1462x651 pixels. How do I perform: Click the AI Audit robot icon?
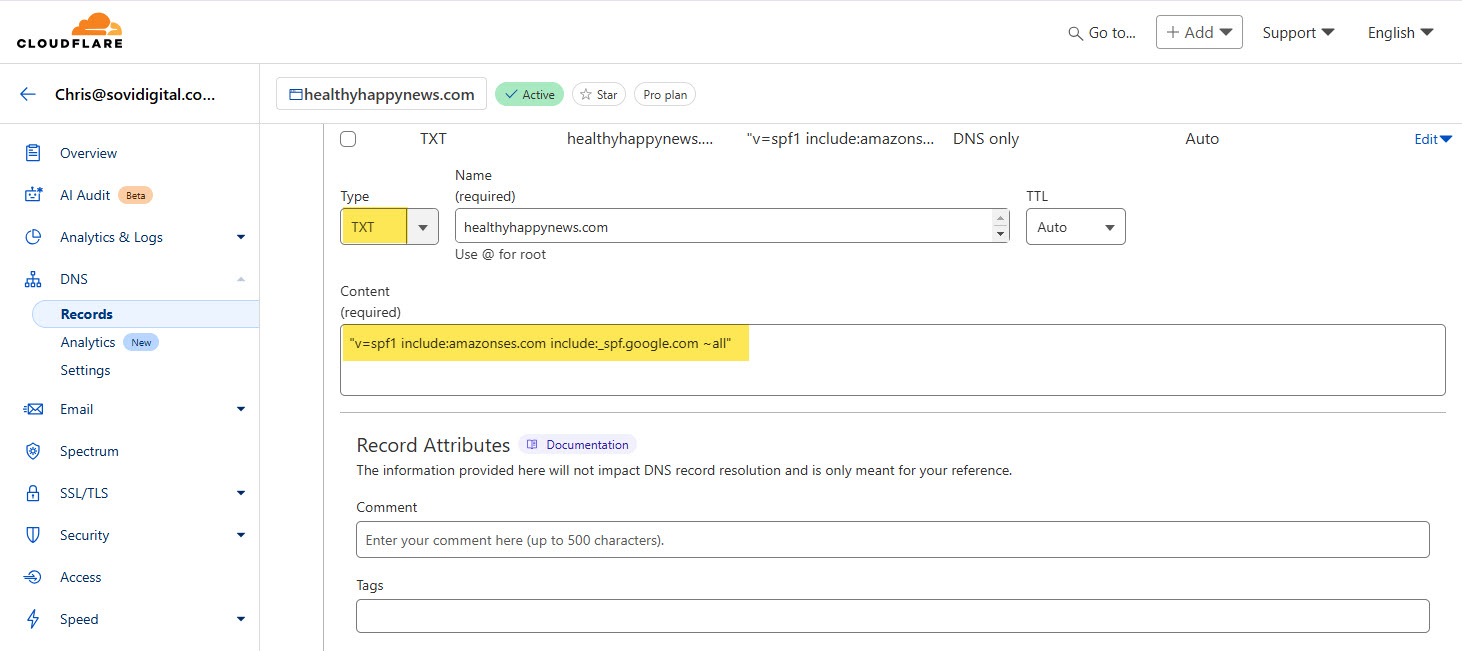tap(33, 195)
